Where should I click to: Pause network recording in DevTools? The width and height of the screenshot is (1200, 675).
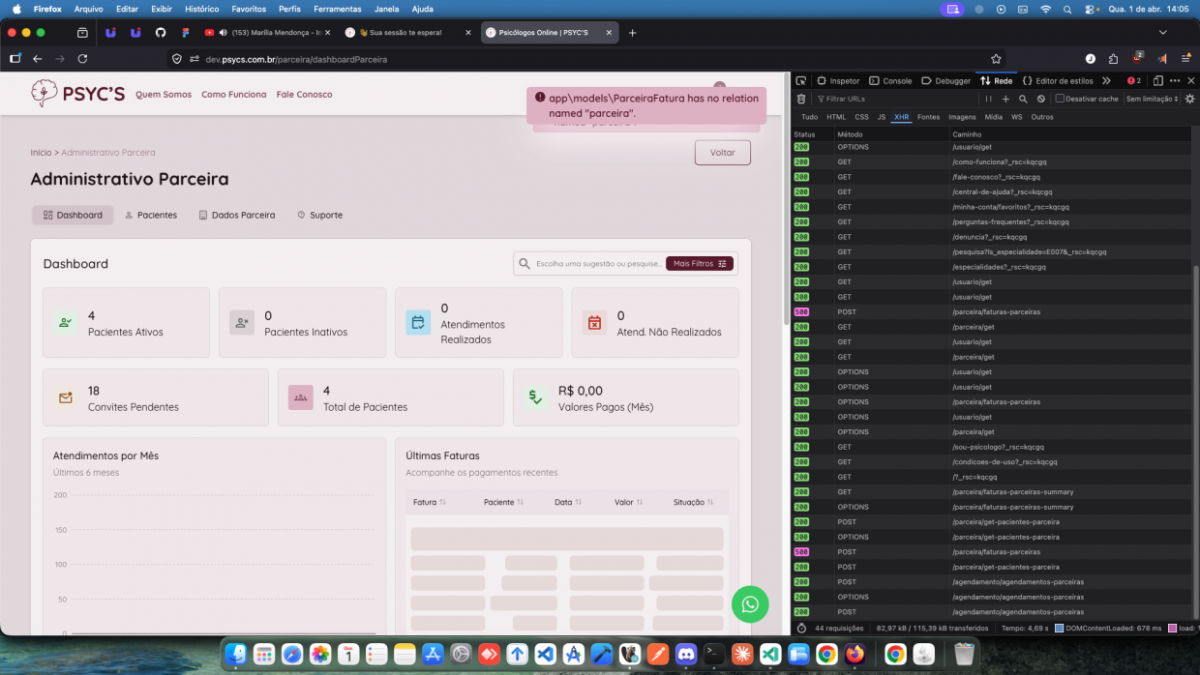[989, 99]
